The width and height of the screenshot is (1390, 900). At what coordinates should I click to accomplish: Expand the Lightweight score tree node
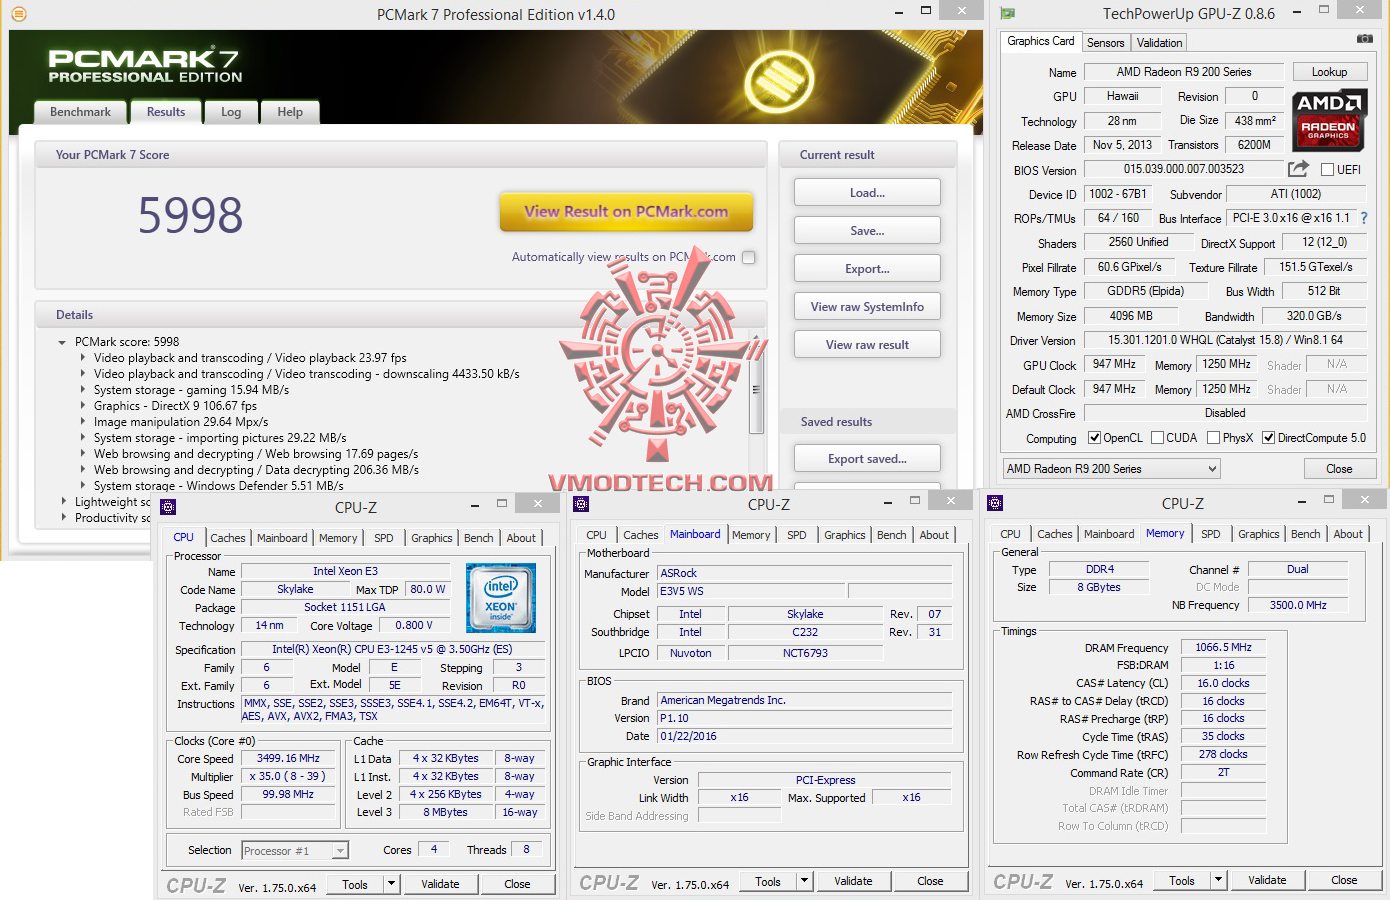(x=64, y=502)
